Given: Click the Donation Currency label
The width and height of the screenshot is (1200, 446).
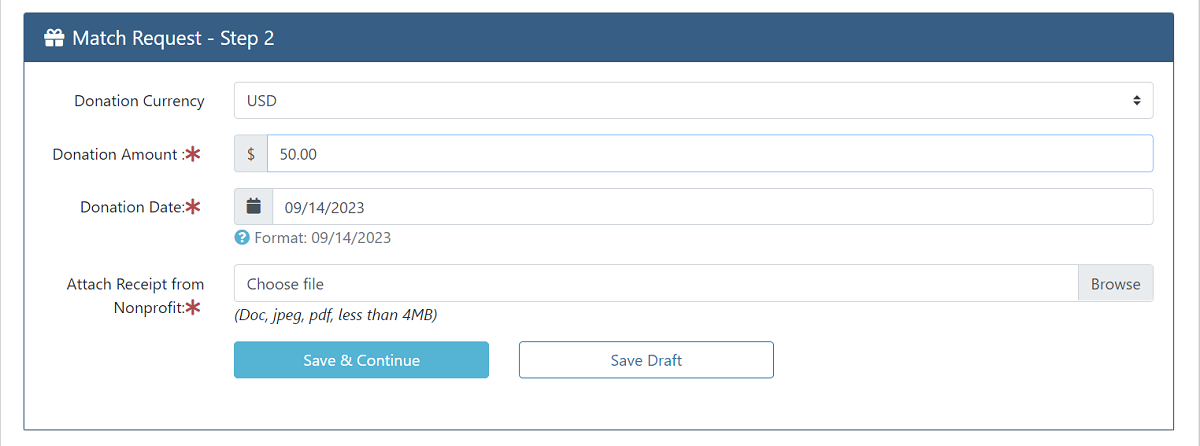Looking at the screenshot, I should tap(139, 101).
